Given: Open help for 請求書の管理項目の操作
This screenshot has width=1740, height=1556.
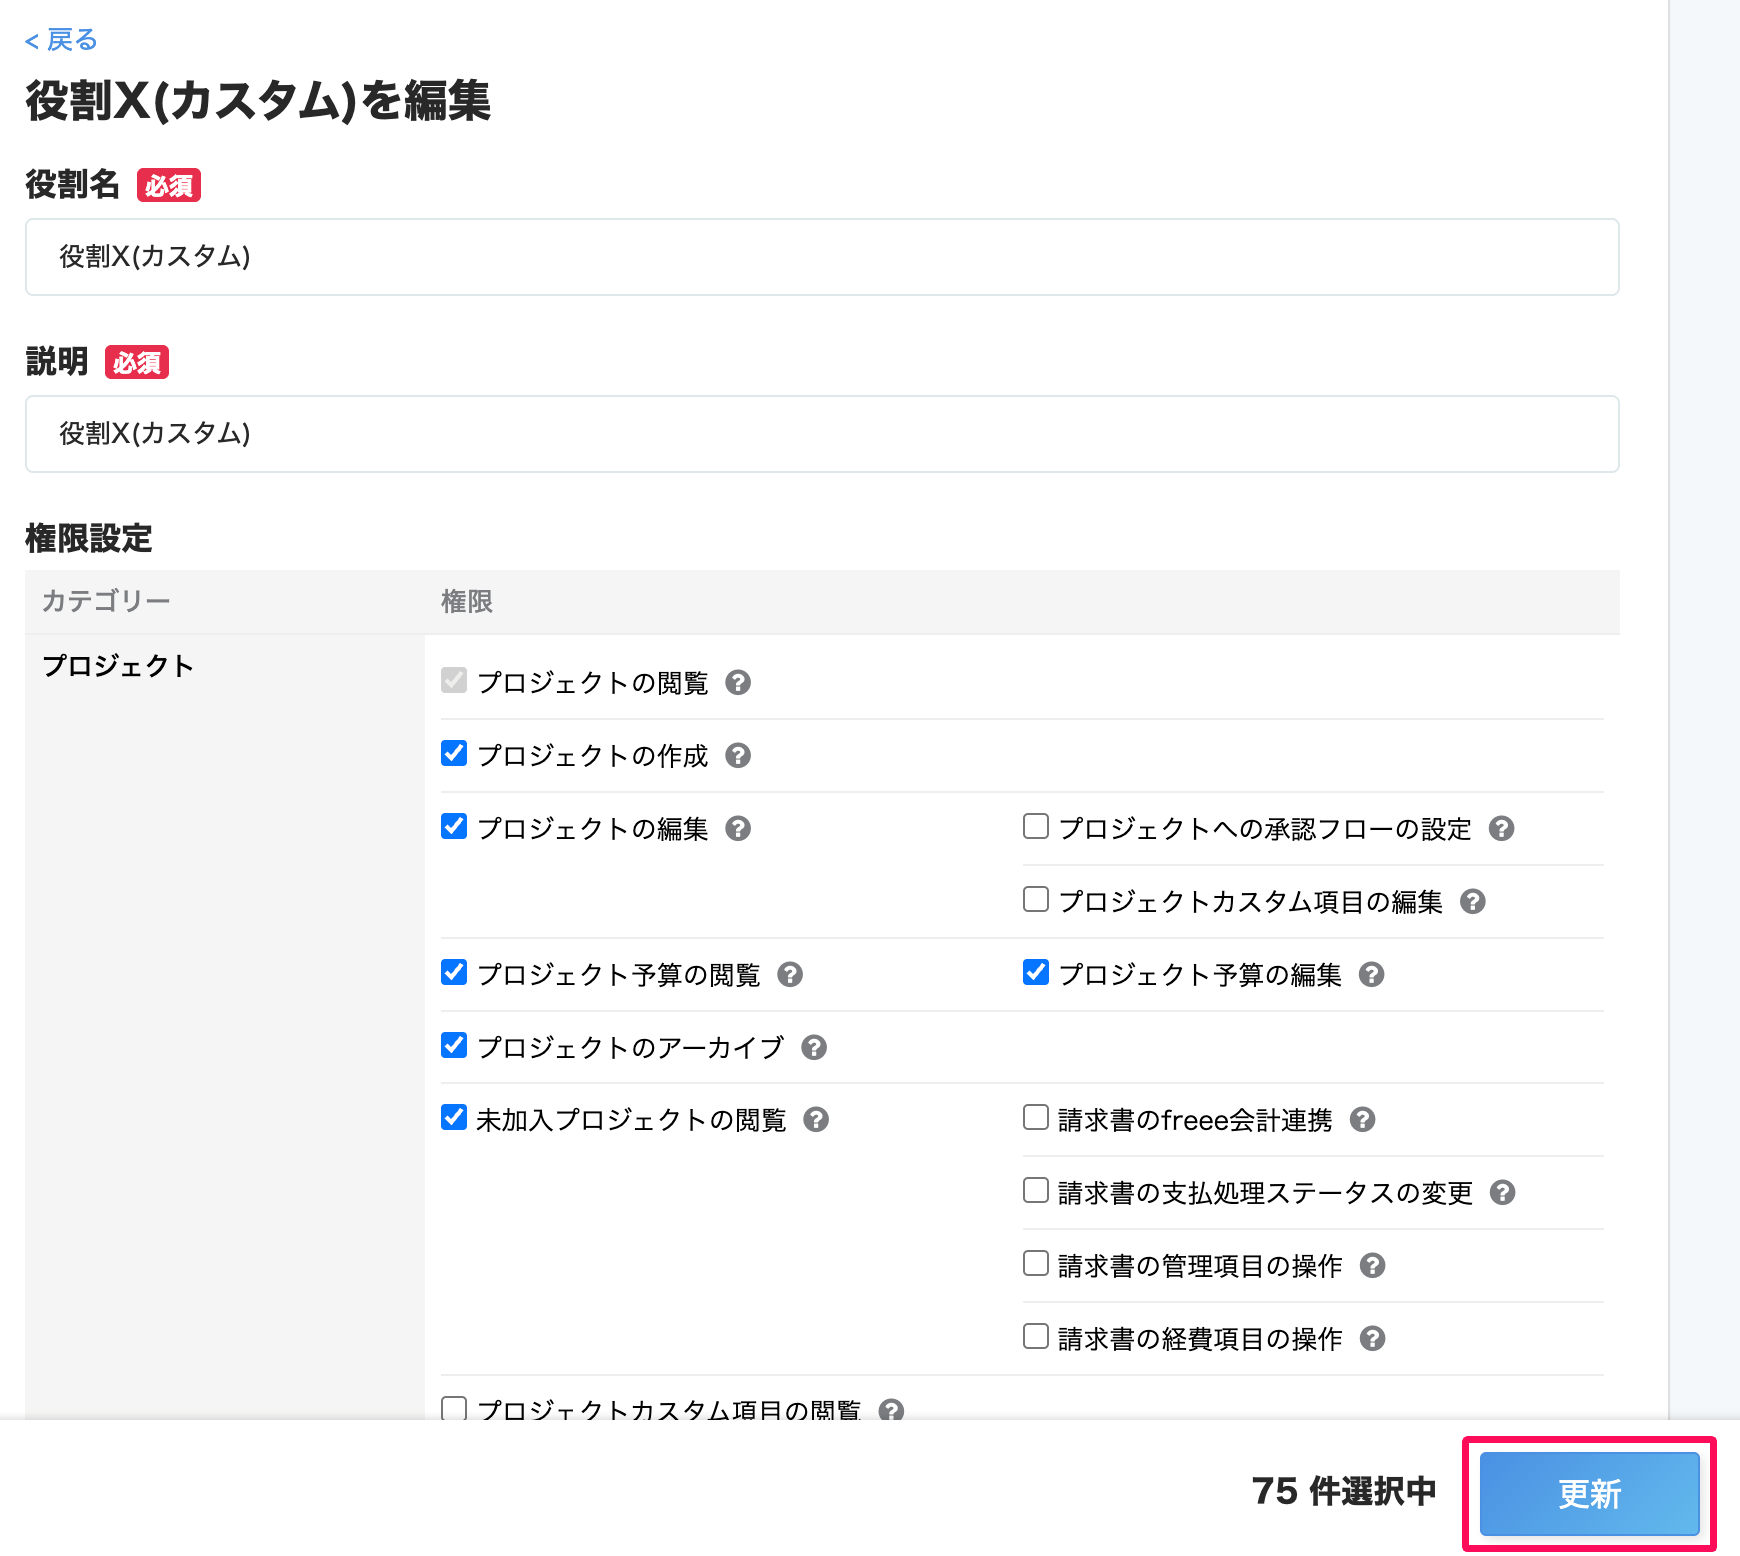Looking at the screenshot, I should click(1372, 1265).
